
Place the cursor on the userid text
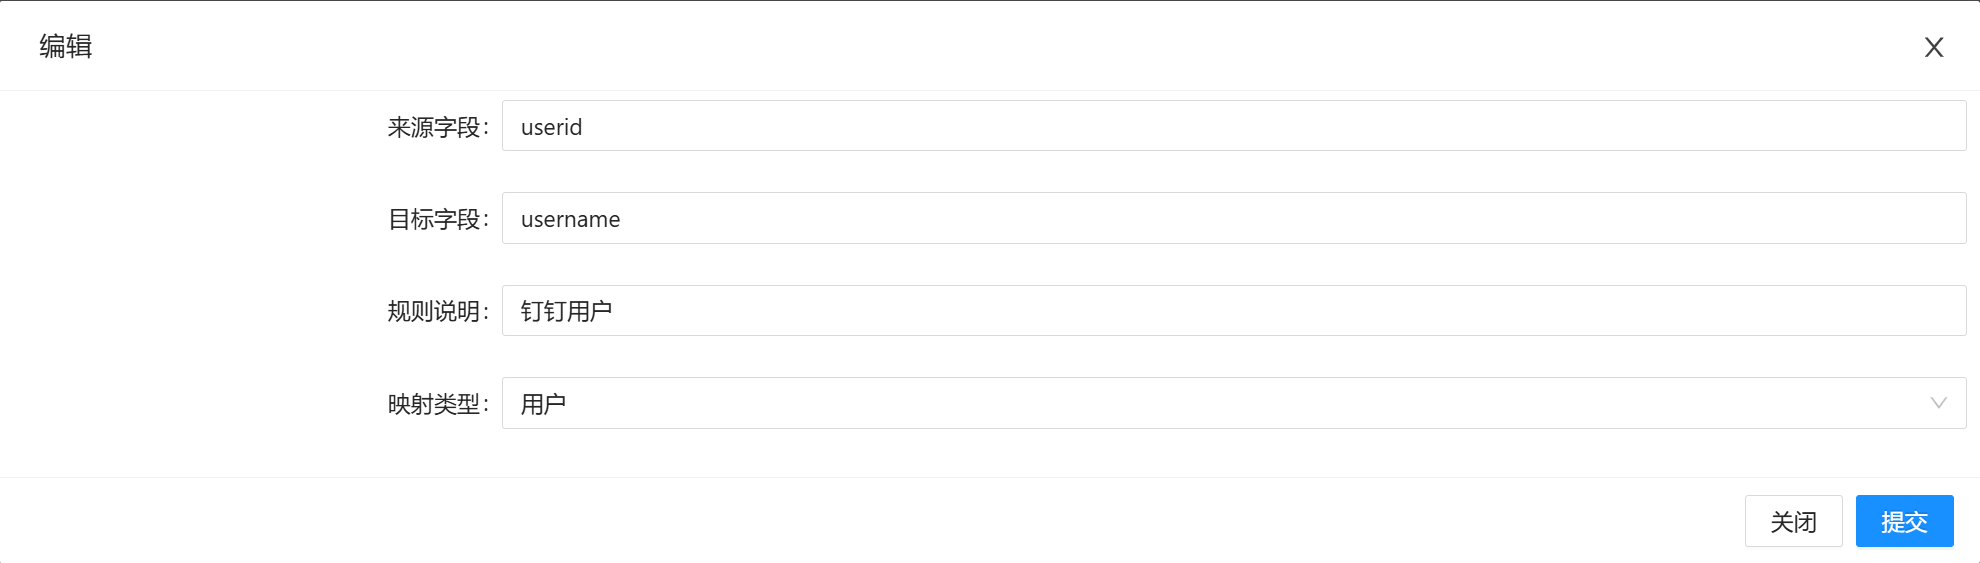click(x=551, y=127)
